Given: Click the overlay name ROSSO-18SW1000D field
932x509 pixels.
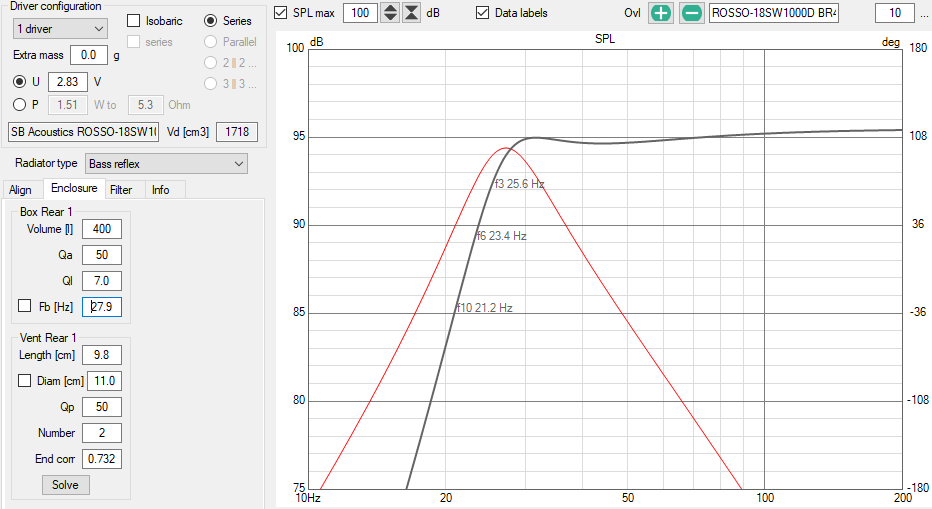Looking at the screenshot, I should pyautogui.click(x=774, y=12).
